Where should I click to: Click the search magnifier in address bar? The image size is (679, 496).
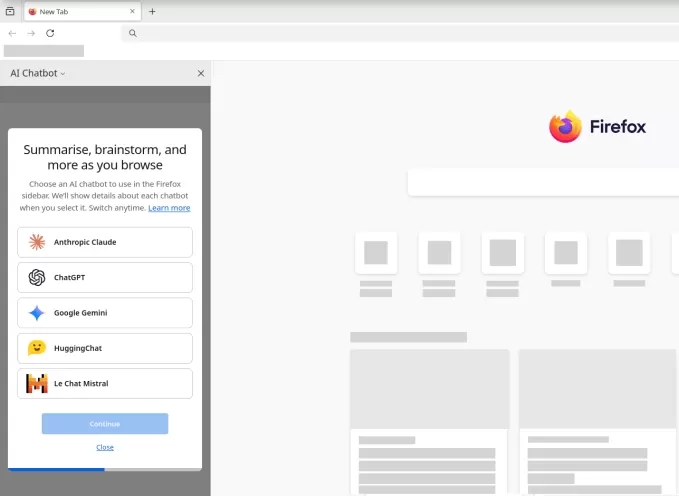tap(133, 33)
